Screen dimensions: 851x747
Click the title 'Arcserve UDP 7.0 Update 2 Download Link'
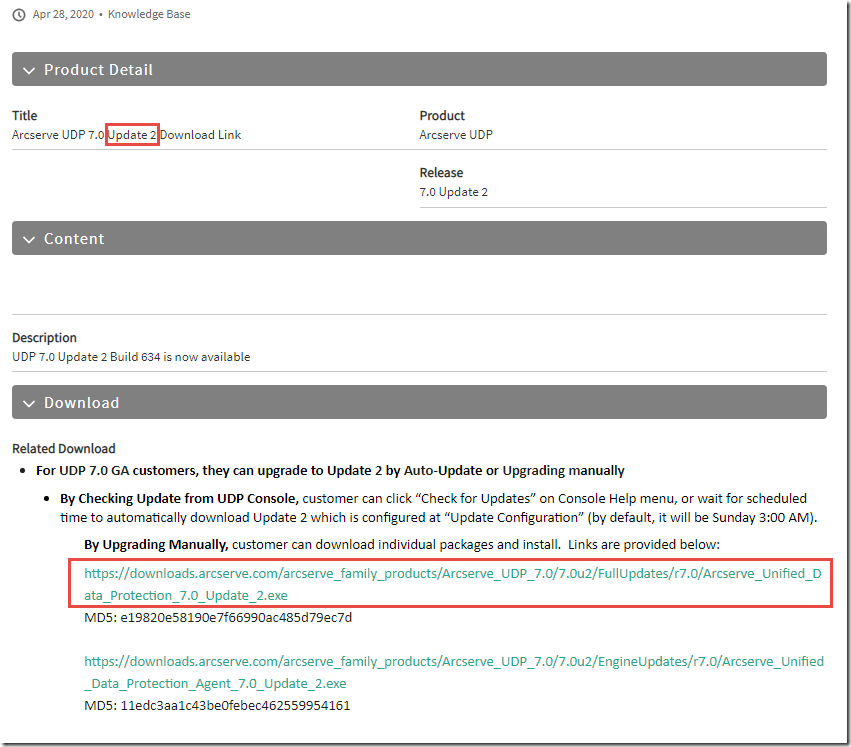(x=126, y=135)
